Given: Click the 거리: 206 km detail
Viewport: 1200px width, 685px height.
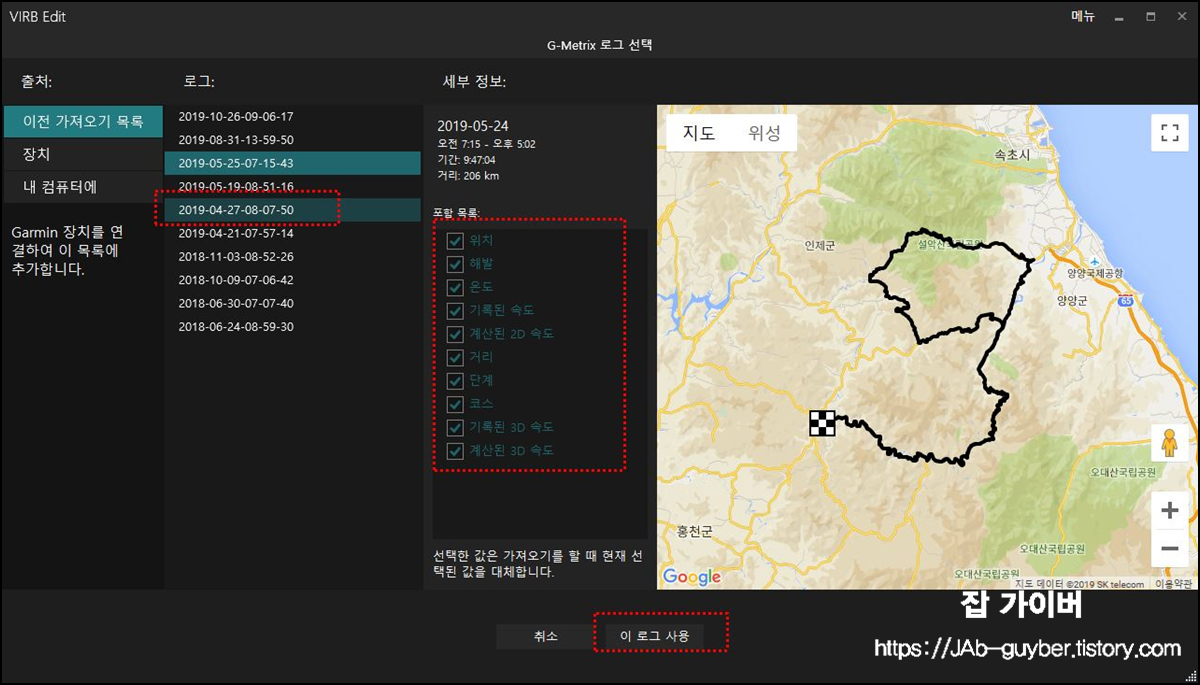Looking at the screenshot, I should point(468,176).
